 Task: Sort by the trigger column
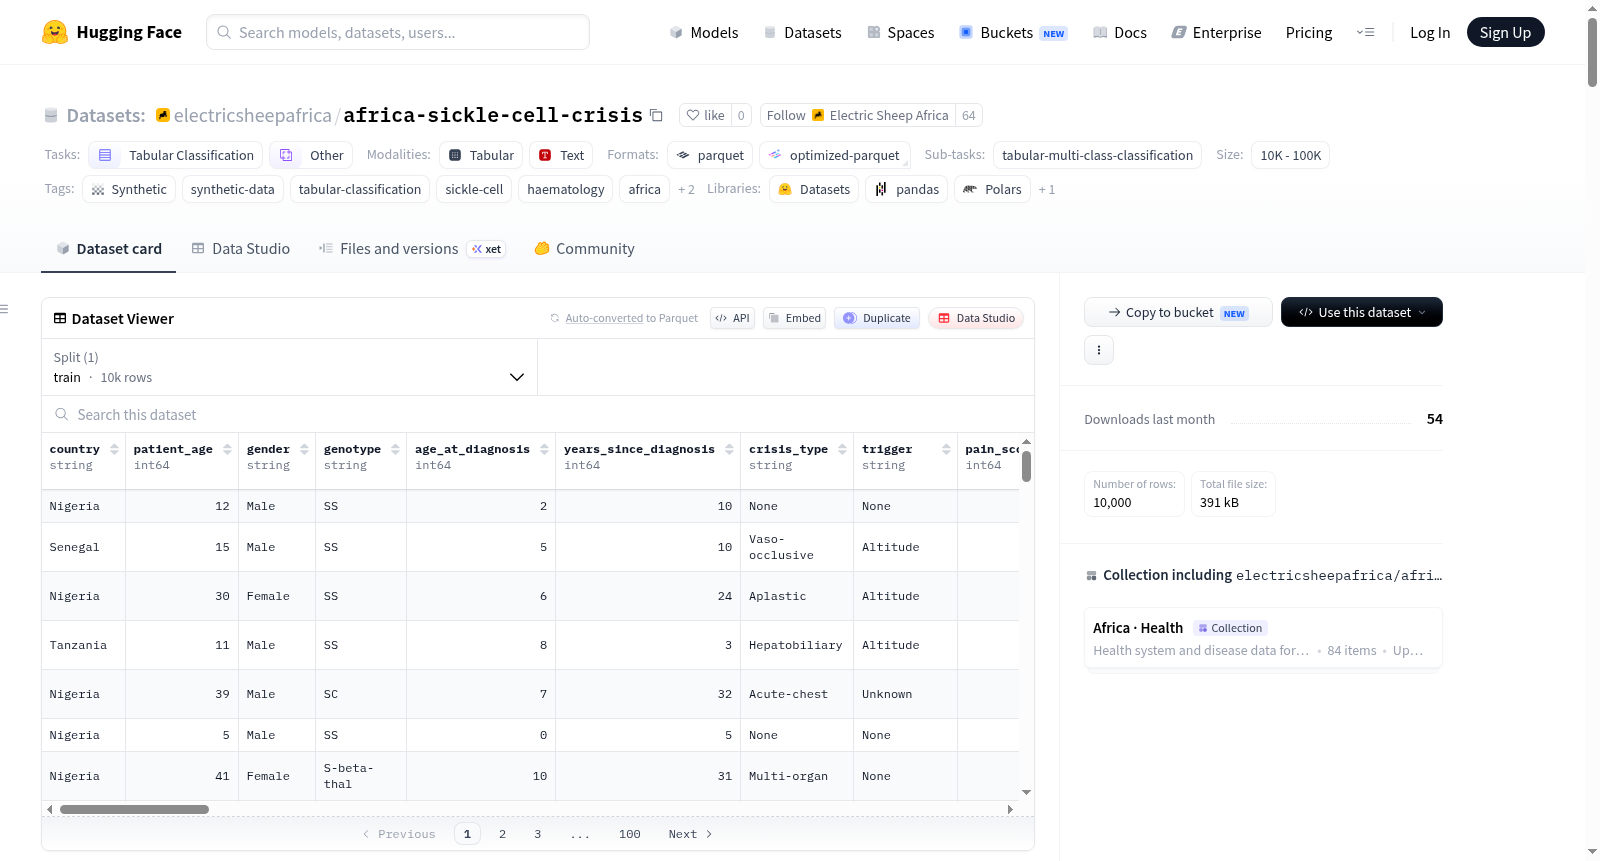pyautogui.click(x=947, y=450)
